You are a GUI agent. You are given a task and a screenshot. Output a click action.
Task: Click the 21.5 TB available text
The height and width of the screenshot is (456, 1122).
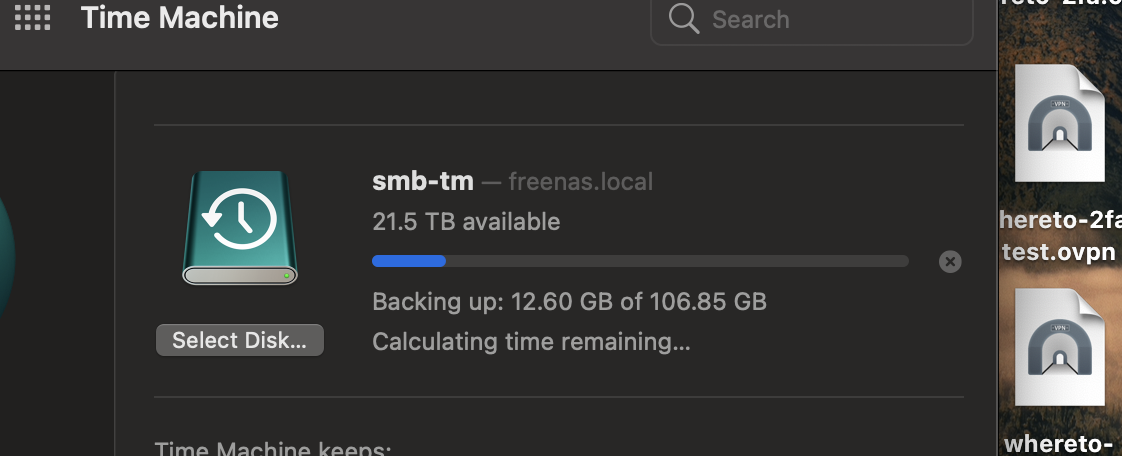point(466,222)
